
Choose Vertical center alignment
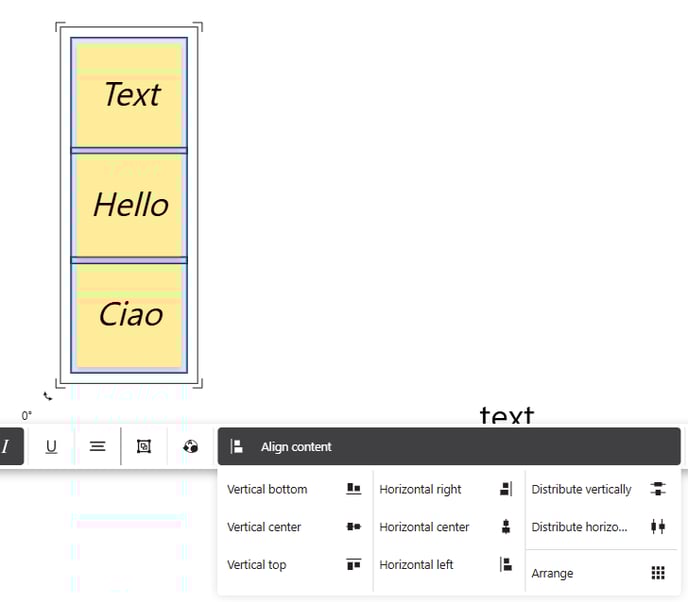tap(294, 527)
